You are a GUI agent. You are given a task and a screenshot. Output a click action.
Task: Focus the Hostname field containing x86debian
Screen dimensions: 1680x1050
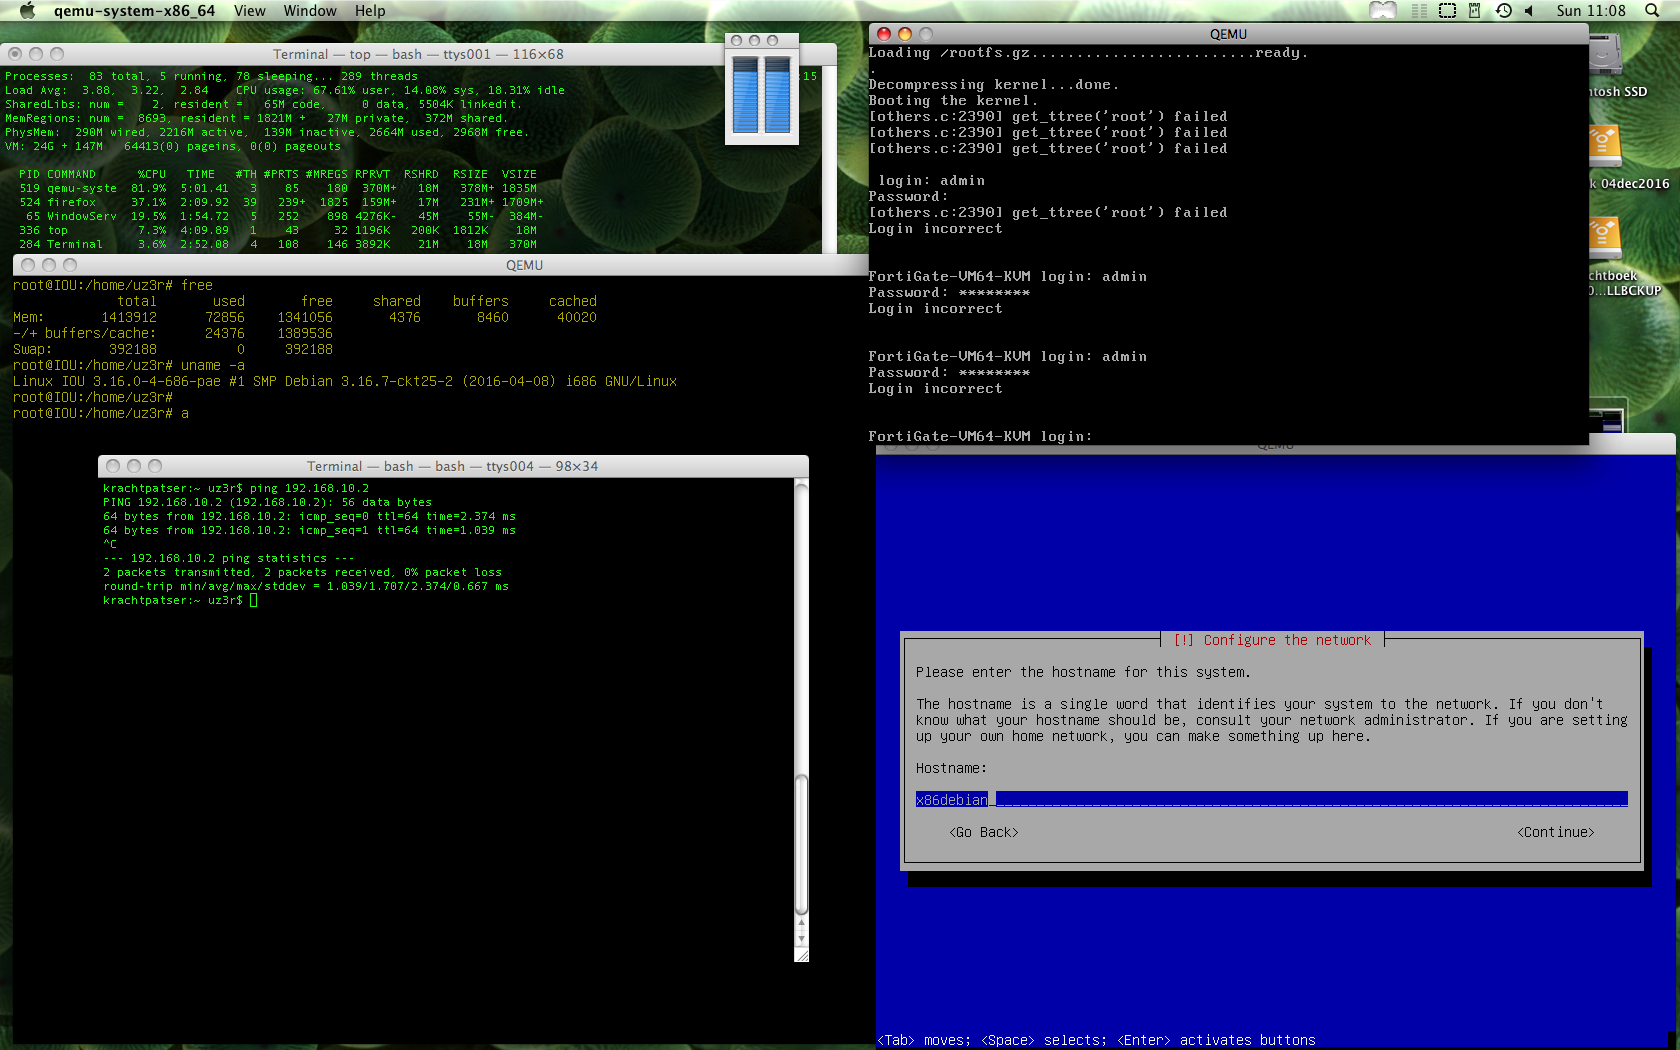click(x=1272, y=800)
